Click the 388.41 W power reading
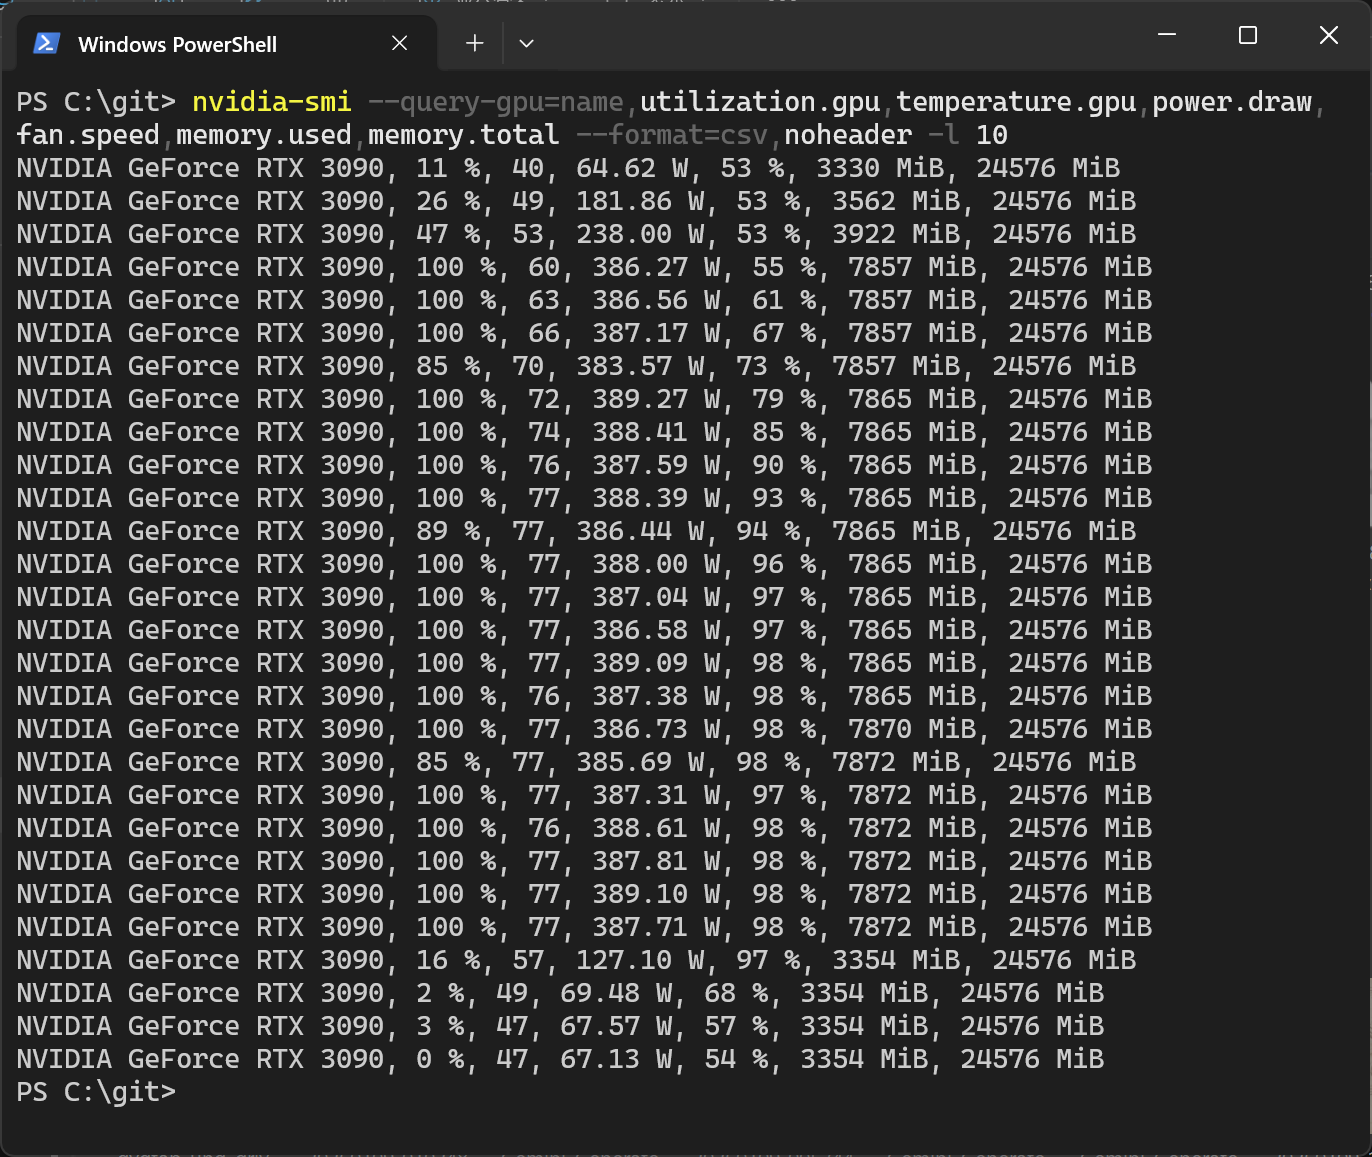Image resolution: width=1372 pixels, height=1157 pixels. coord(656,432)
